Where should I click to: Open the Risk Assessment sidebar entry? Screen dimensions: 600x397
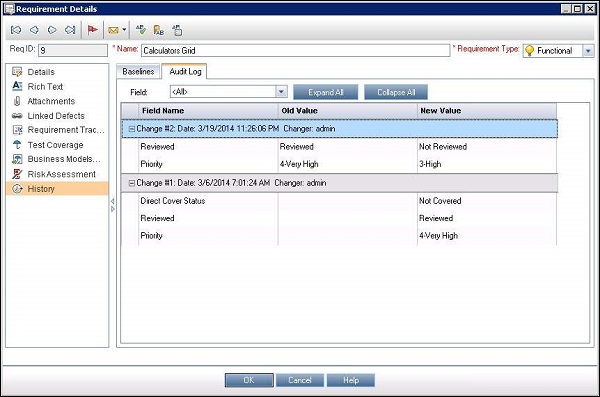coord(61,174)
